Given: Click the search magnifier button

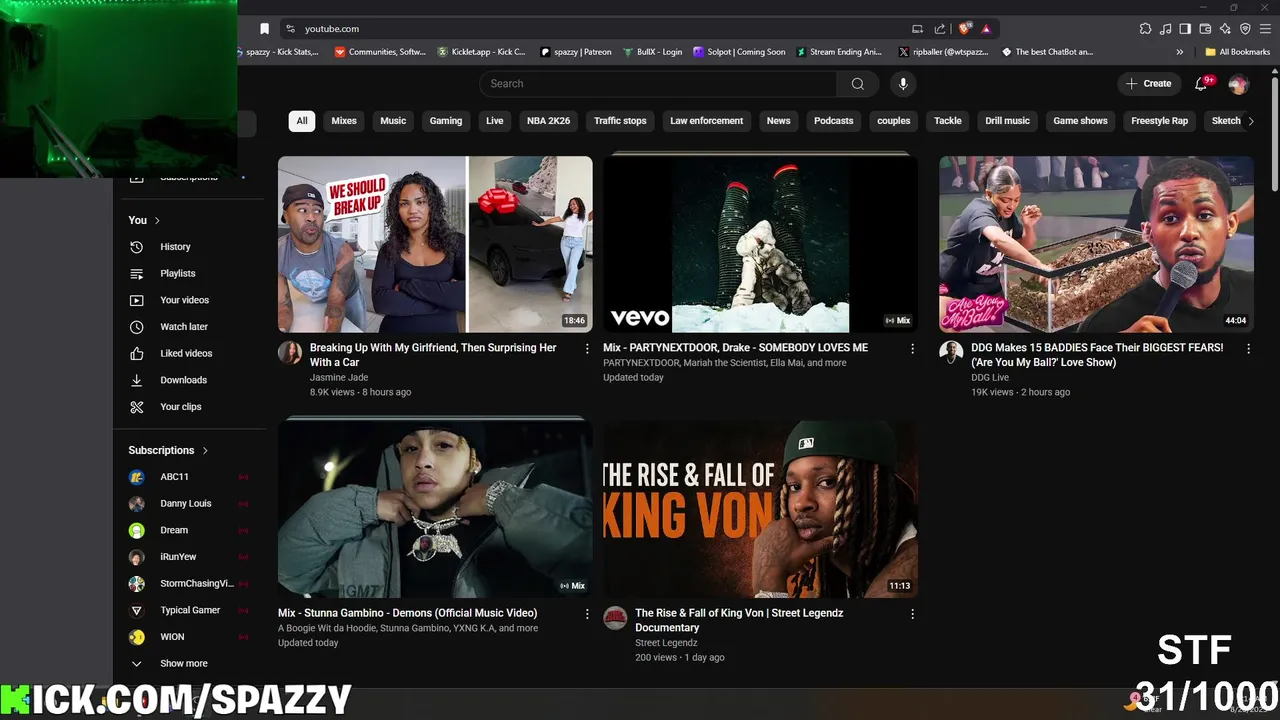Looking at the screenshot, I should pyautogui.click(x=857, y=84).
